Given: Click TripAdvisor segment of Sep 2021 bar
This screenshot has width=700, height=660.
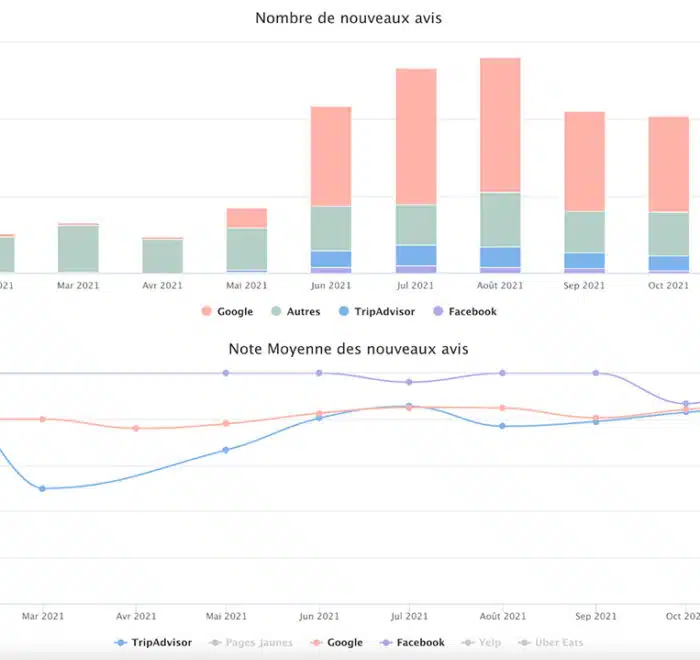Looking at the screenshot, I should coord(584,260).
